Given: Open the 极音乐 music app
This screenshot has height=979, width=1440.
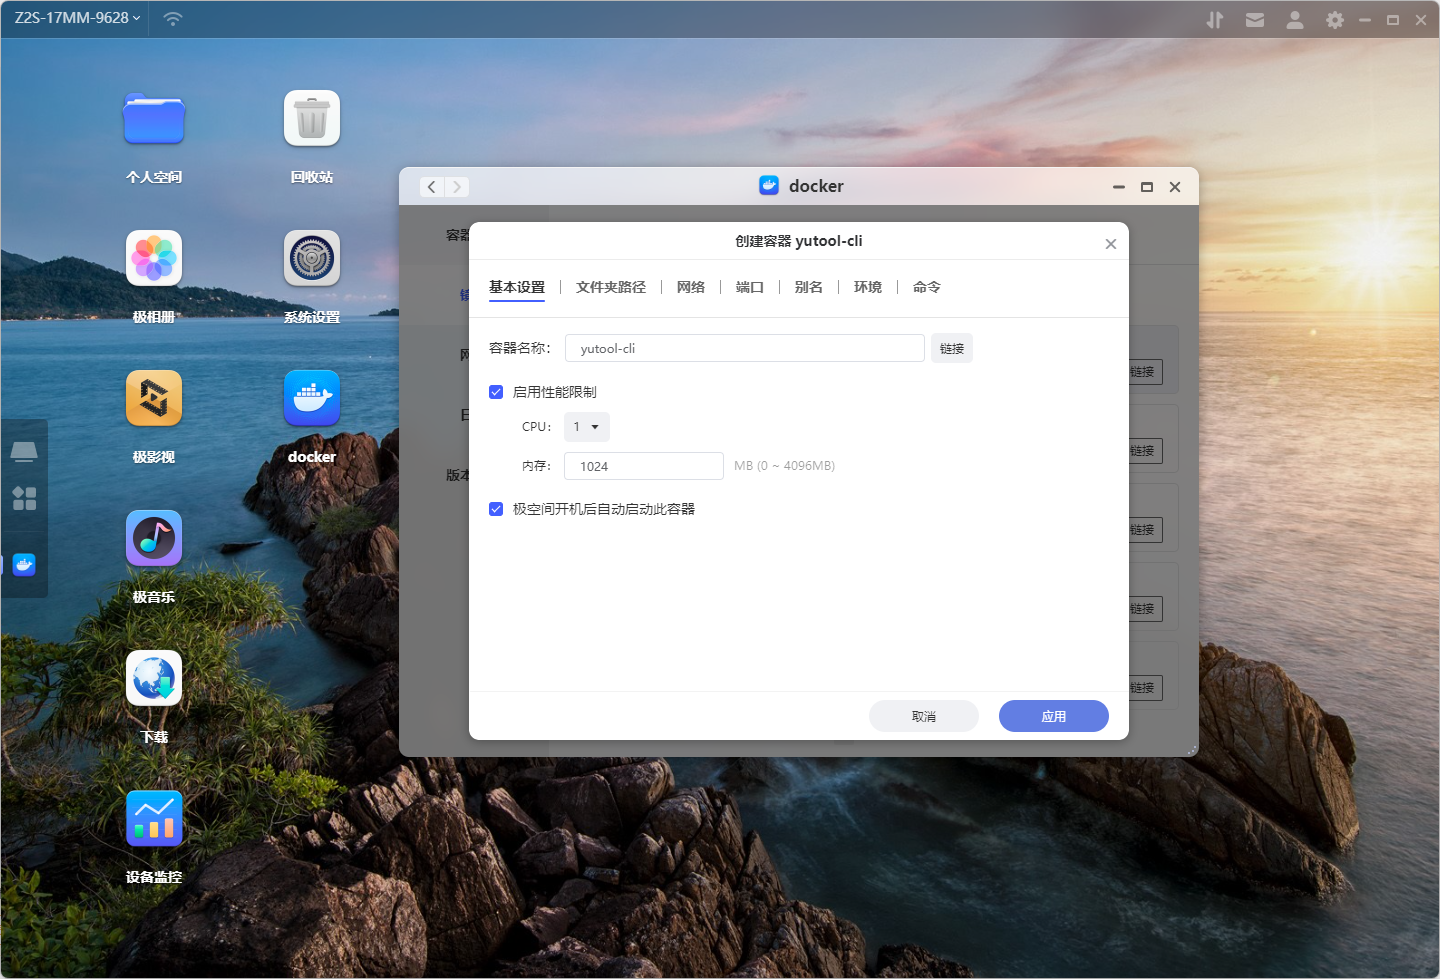Looking at the screenshot, I should 154,539.
